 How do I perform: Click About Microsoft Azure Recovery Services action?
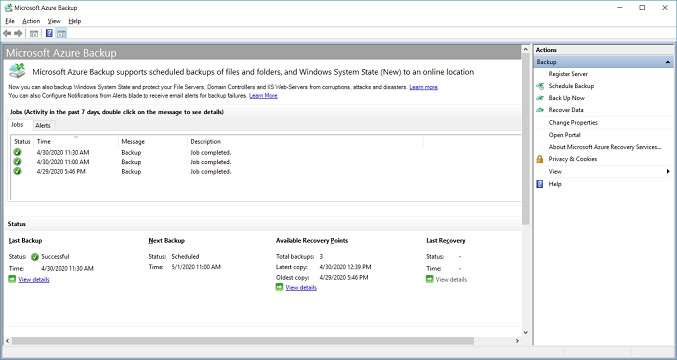click(x=605, y=147)
